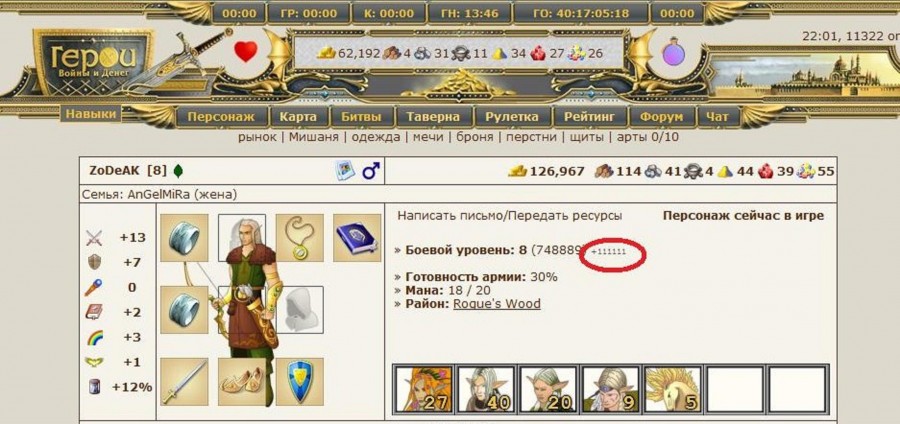900x424 pixels.
Task: Go to the Рулетка menu item
Action: point(511,116)
